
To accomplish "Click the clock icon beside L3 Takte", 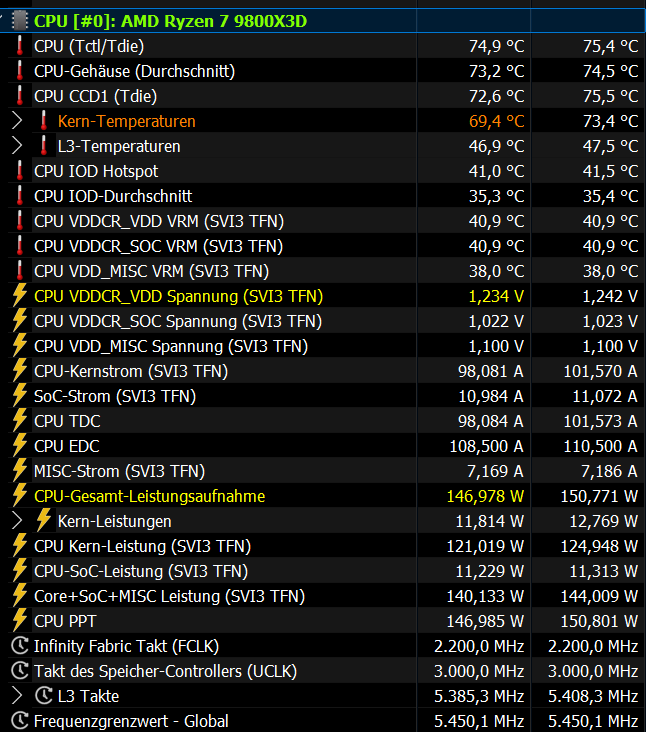I will click(x=43, y=696).
